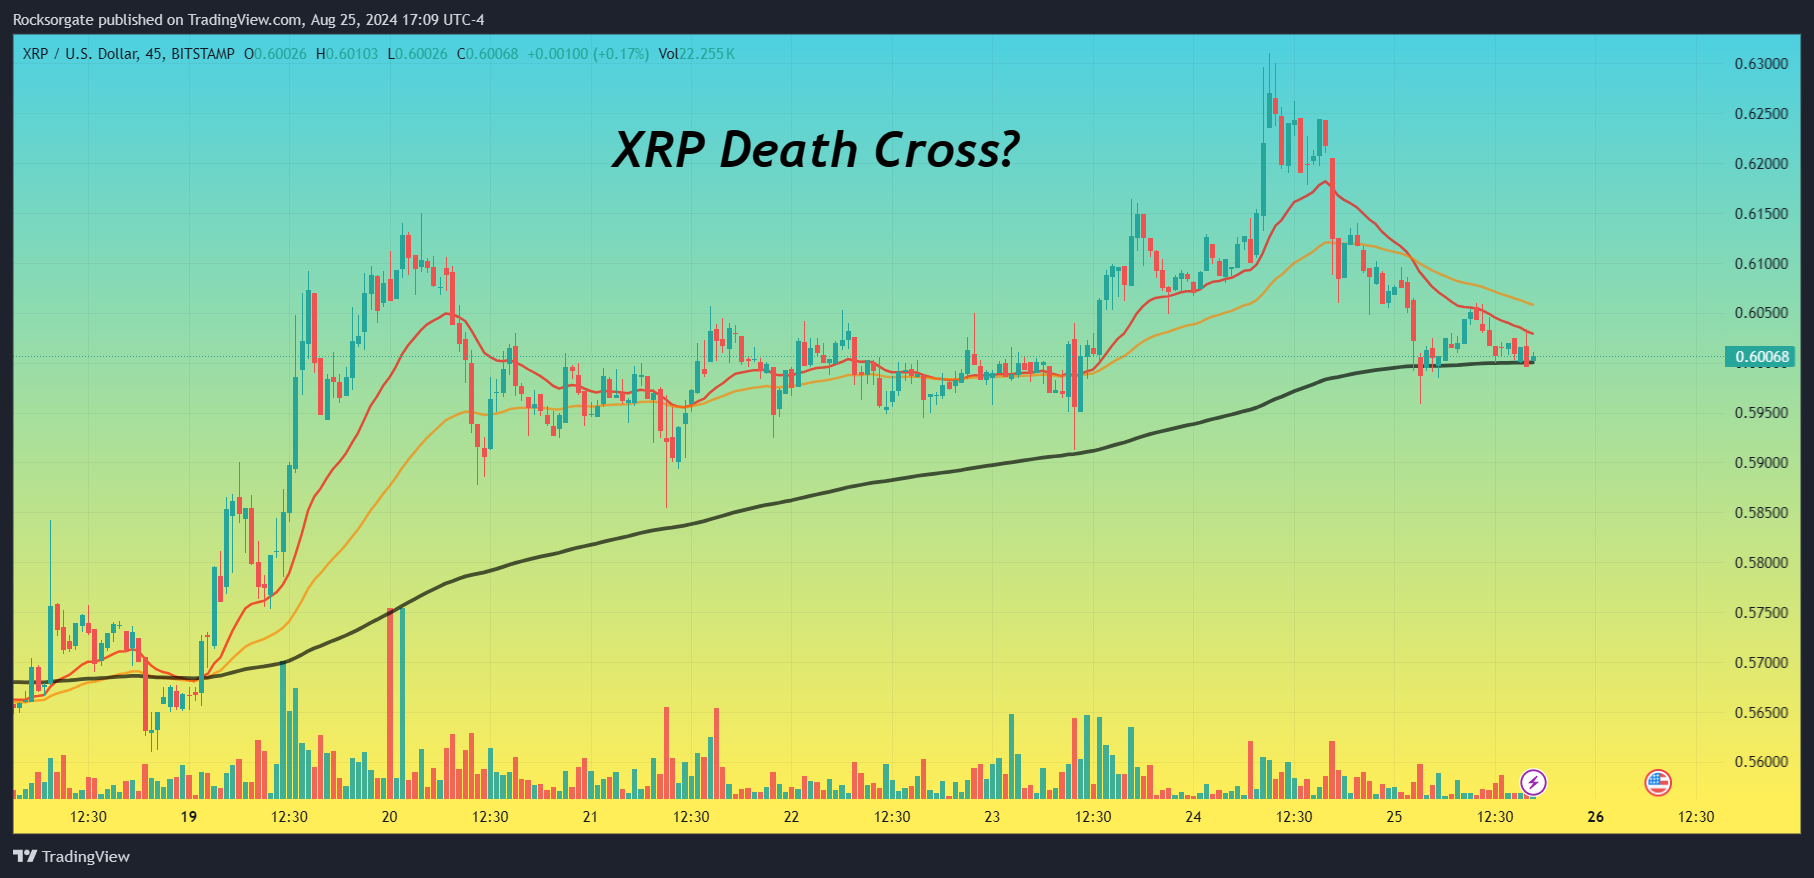The width and height of the screenshot is (1814, 878).
Task: Click date label 21 on time axis
Action: tap(591, 817)
